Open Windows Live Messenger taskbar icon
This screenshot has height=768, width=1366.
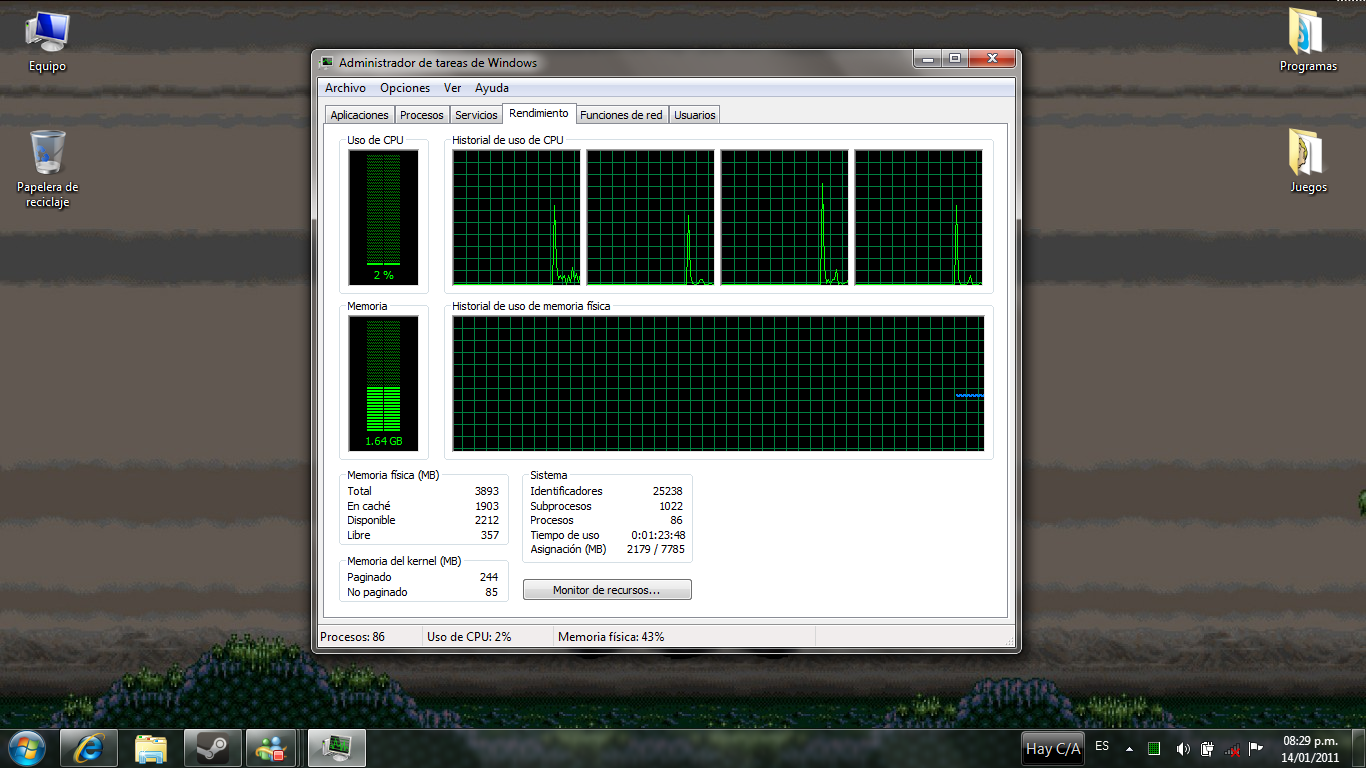pos(271,748)
